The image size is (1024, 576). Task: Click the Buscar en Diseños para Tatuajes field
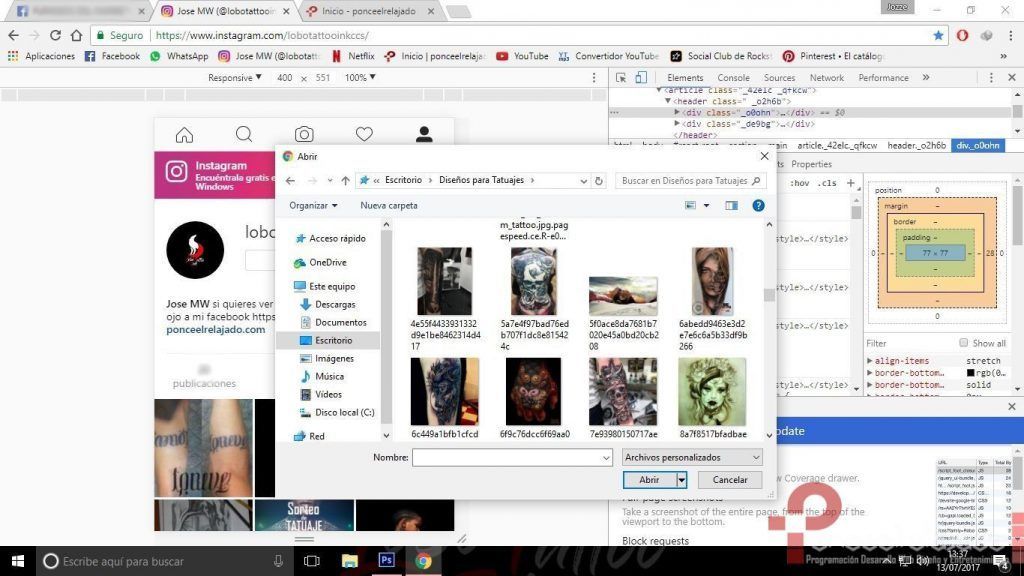(x=691, y=181)
